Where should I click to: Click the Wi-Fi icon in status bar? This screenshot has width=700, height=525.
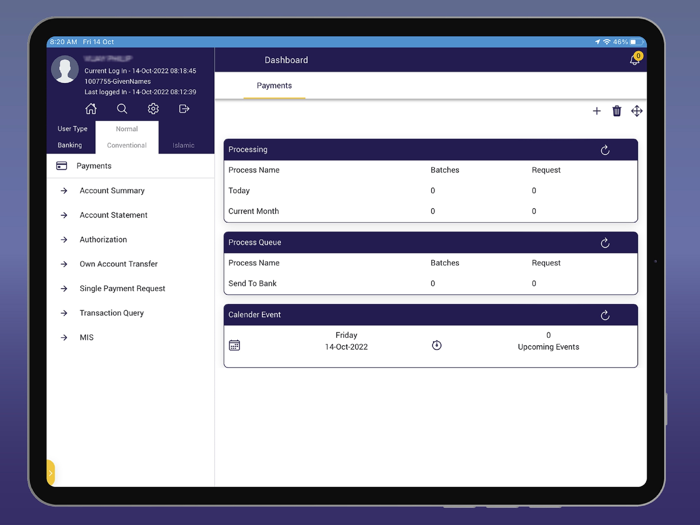[607, 42]
